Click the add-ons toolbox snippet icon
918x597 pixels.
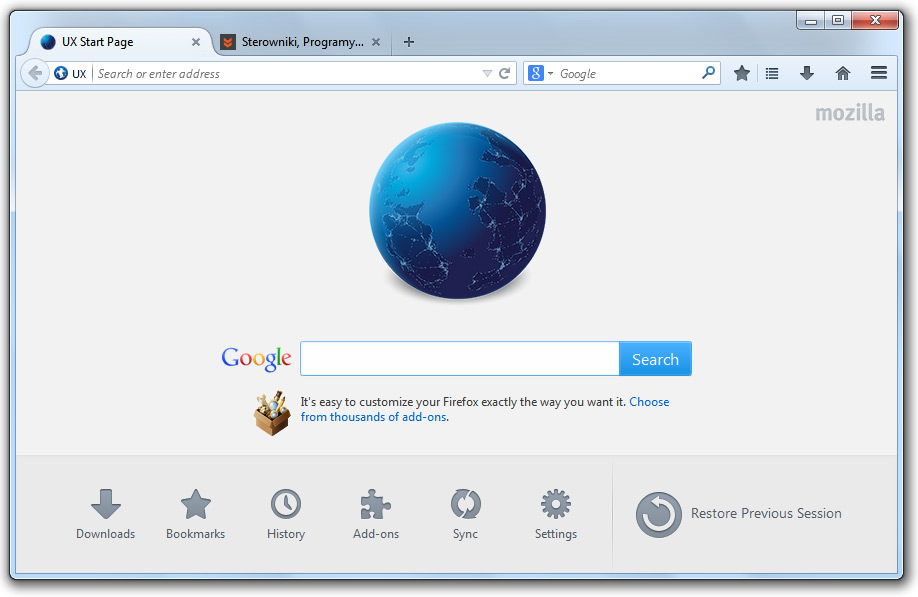272,413
